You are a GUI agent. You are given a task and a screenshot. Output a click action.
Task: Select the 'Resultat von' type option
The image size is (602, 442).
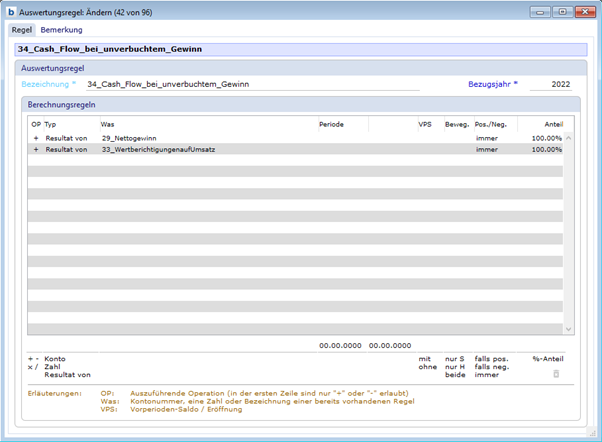pyautogui.click(x=68, y=374)
